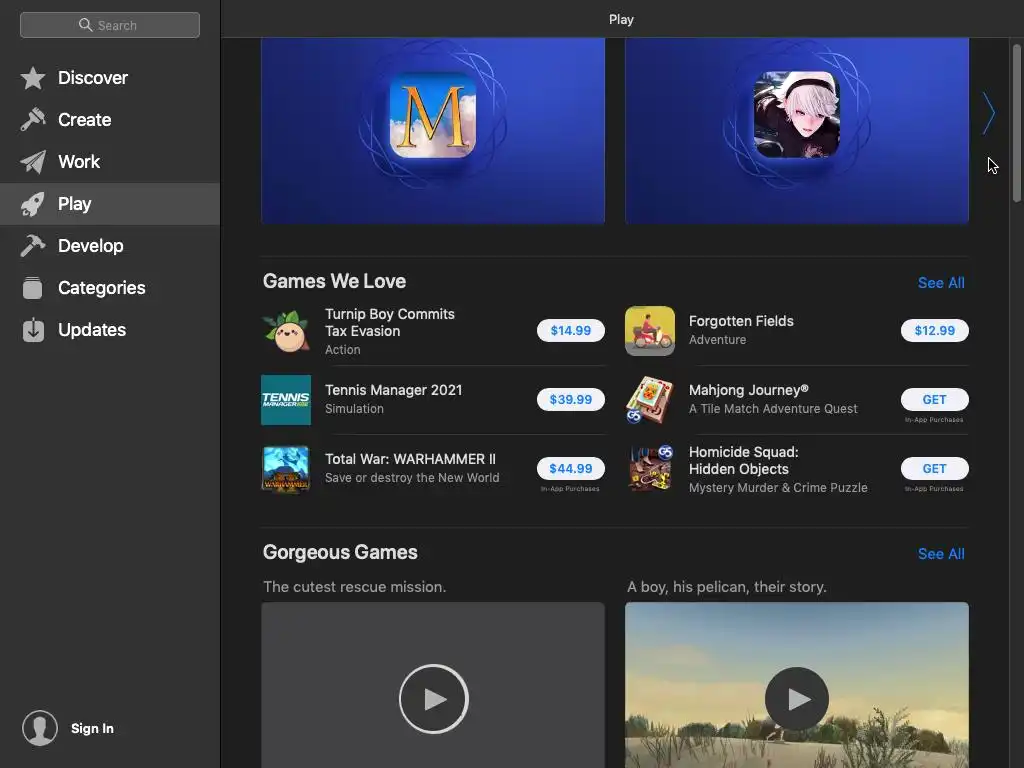The width and height of the screenshot is (1024, 768).
Task: Buy Forgotten Fields for $12.99
Action: [x=935, y=330]
